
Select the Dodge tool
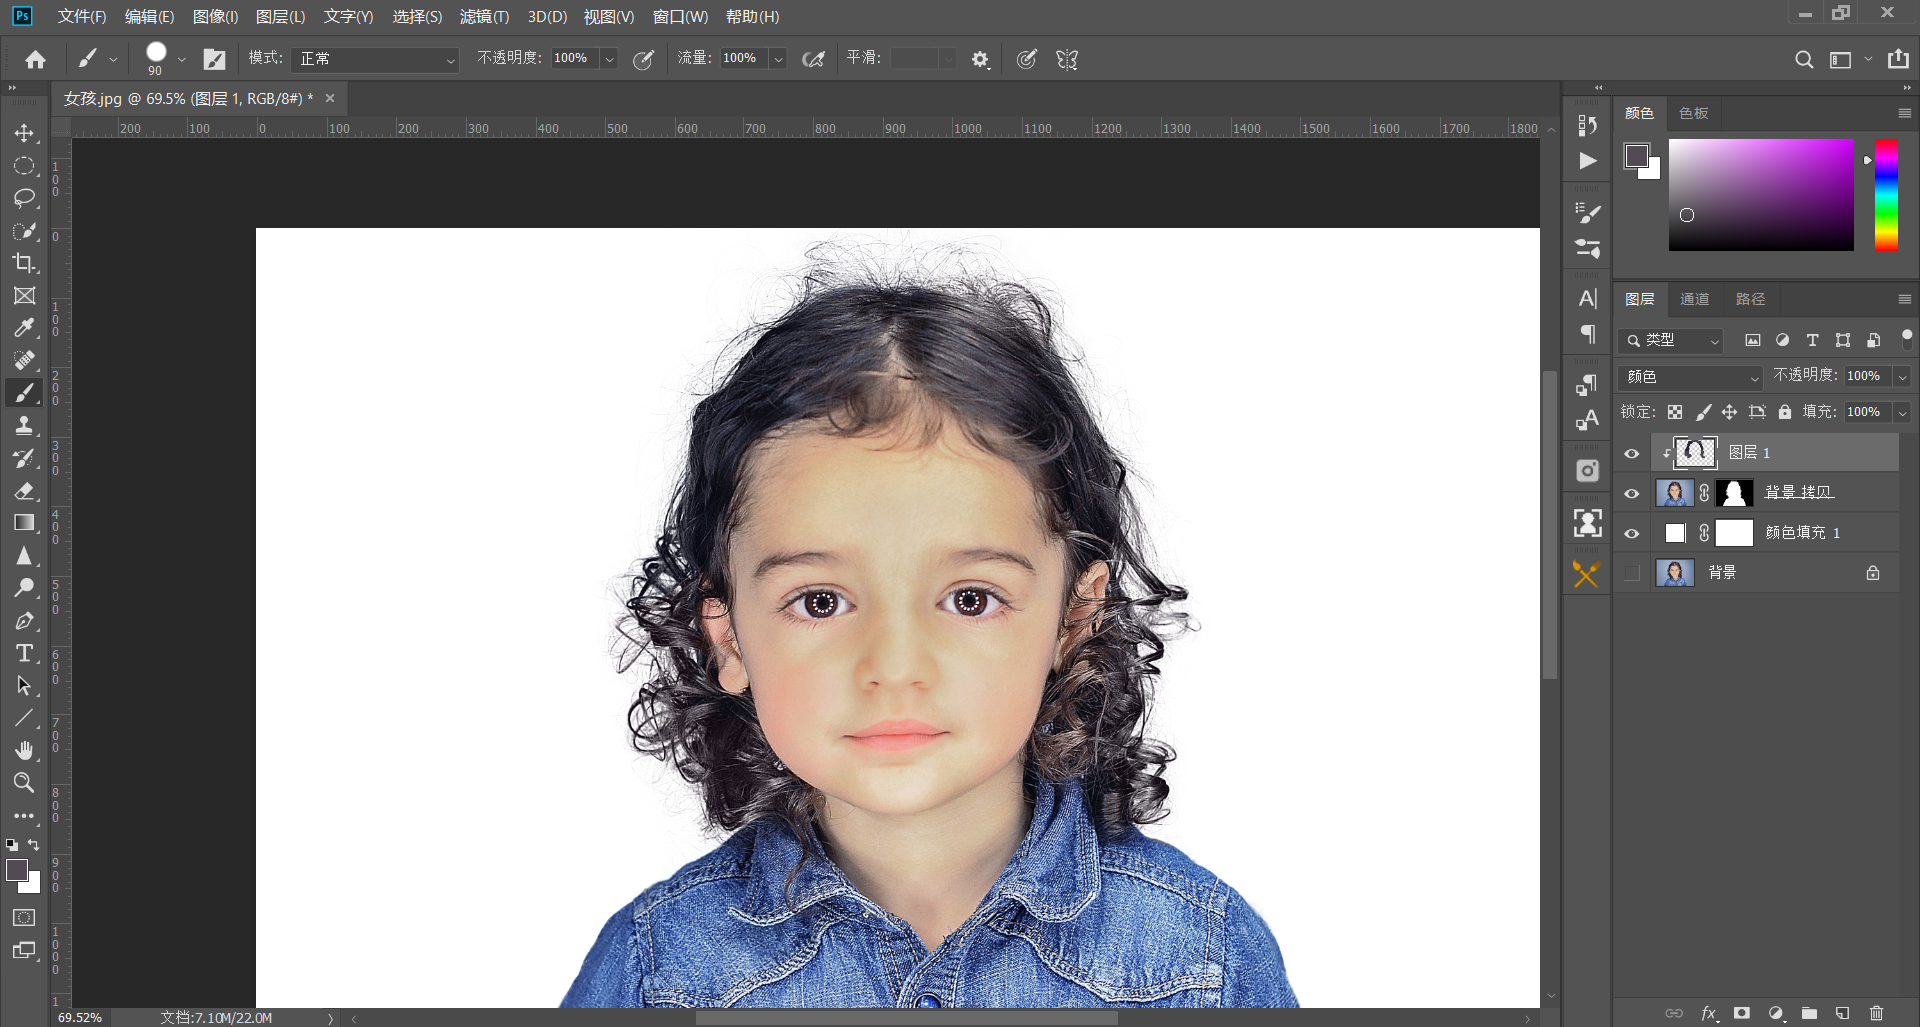click(24, 588)
